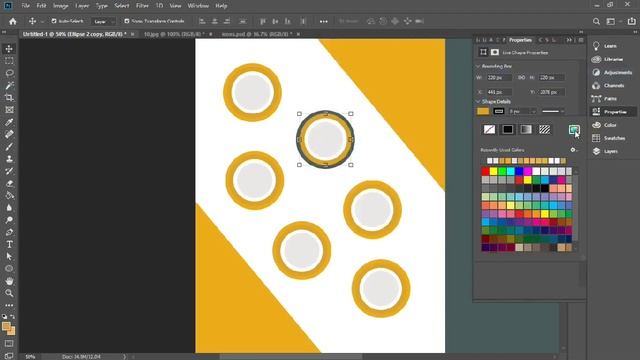Click the shape stroke color swatch

click(498, 111)
